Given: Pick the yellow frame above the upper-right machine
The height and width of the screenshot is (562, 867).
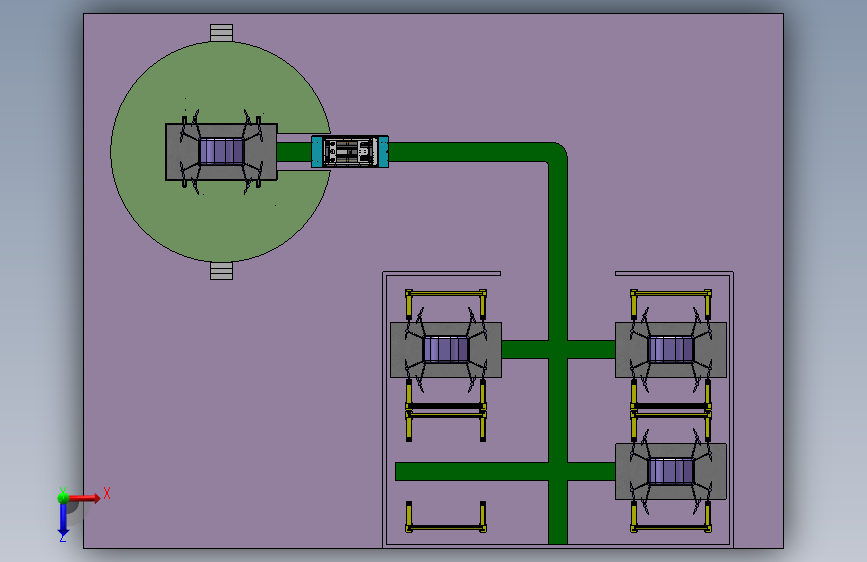Looking at the screenshot, I should [x=671, y=304].
